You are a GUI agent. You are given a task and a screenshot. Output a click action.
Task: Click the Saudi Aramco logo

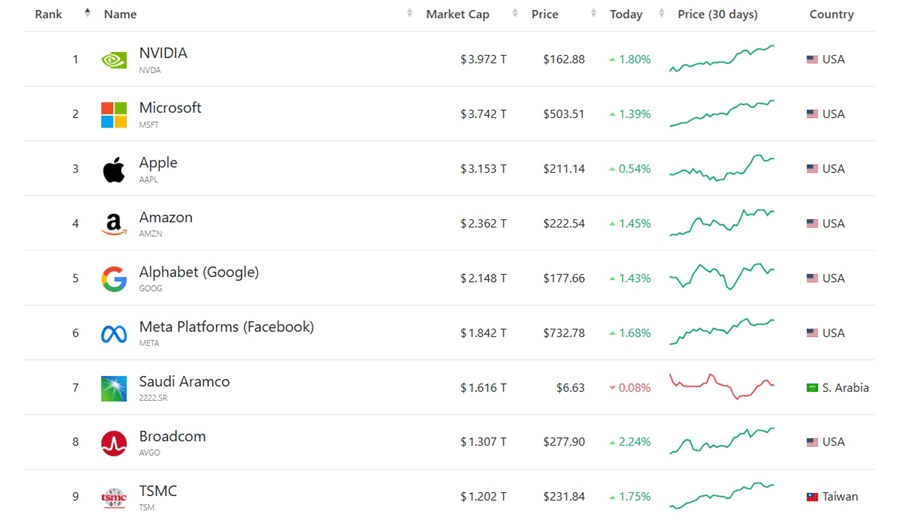coord(114,388)
